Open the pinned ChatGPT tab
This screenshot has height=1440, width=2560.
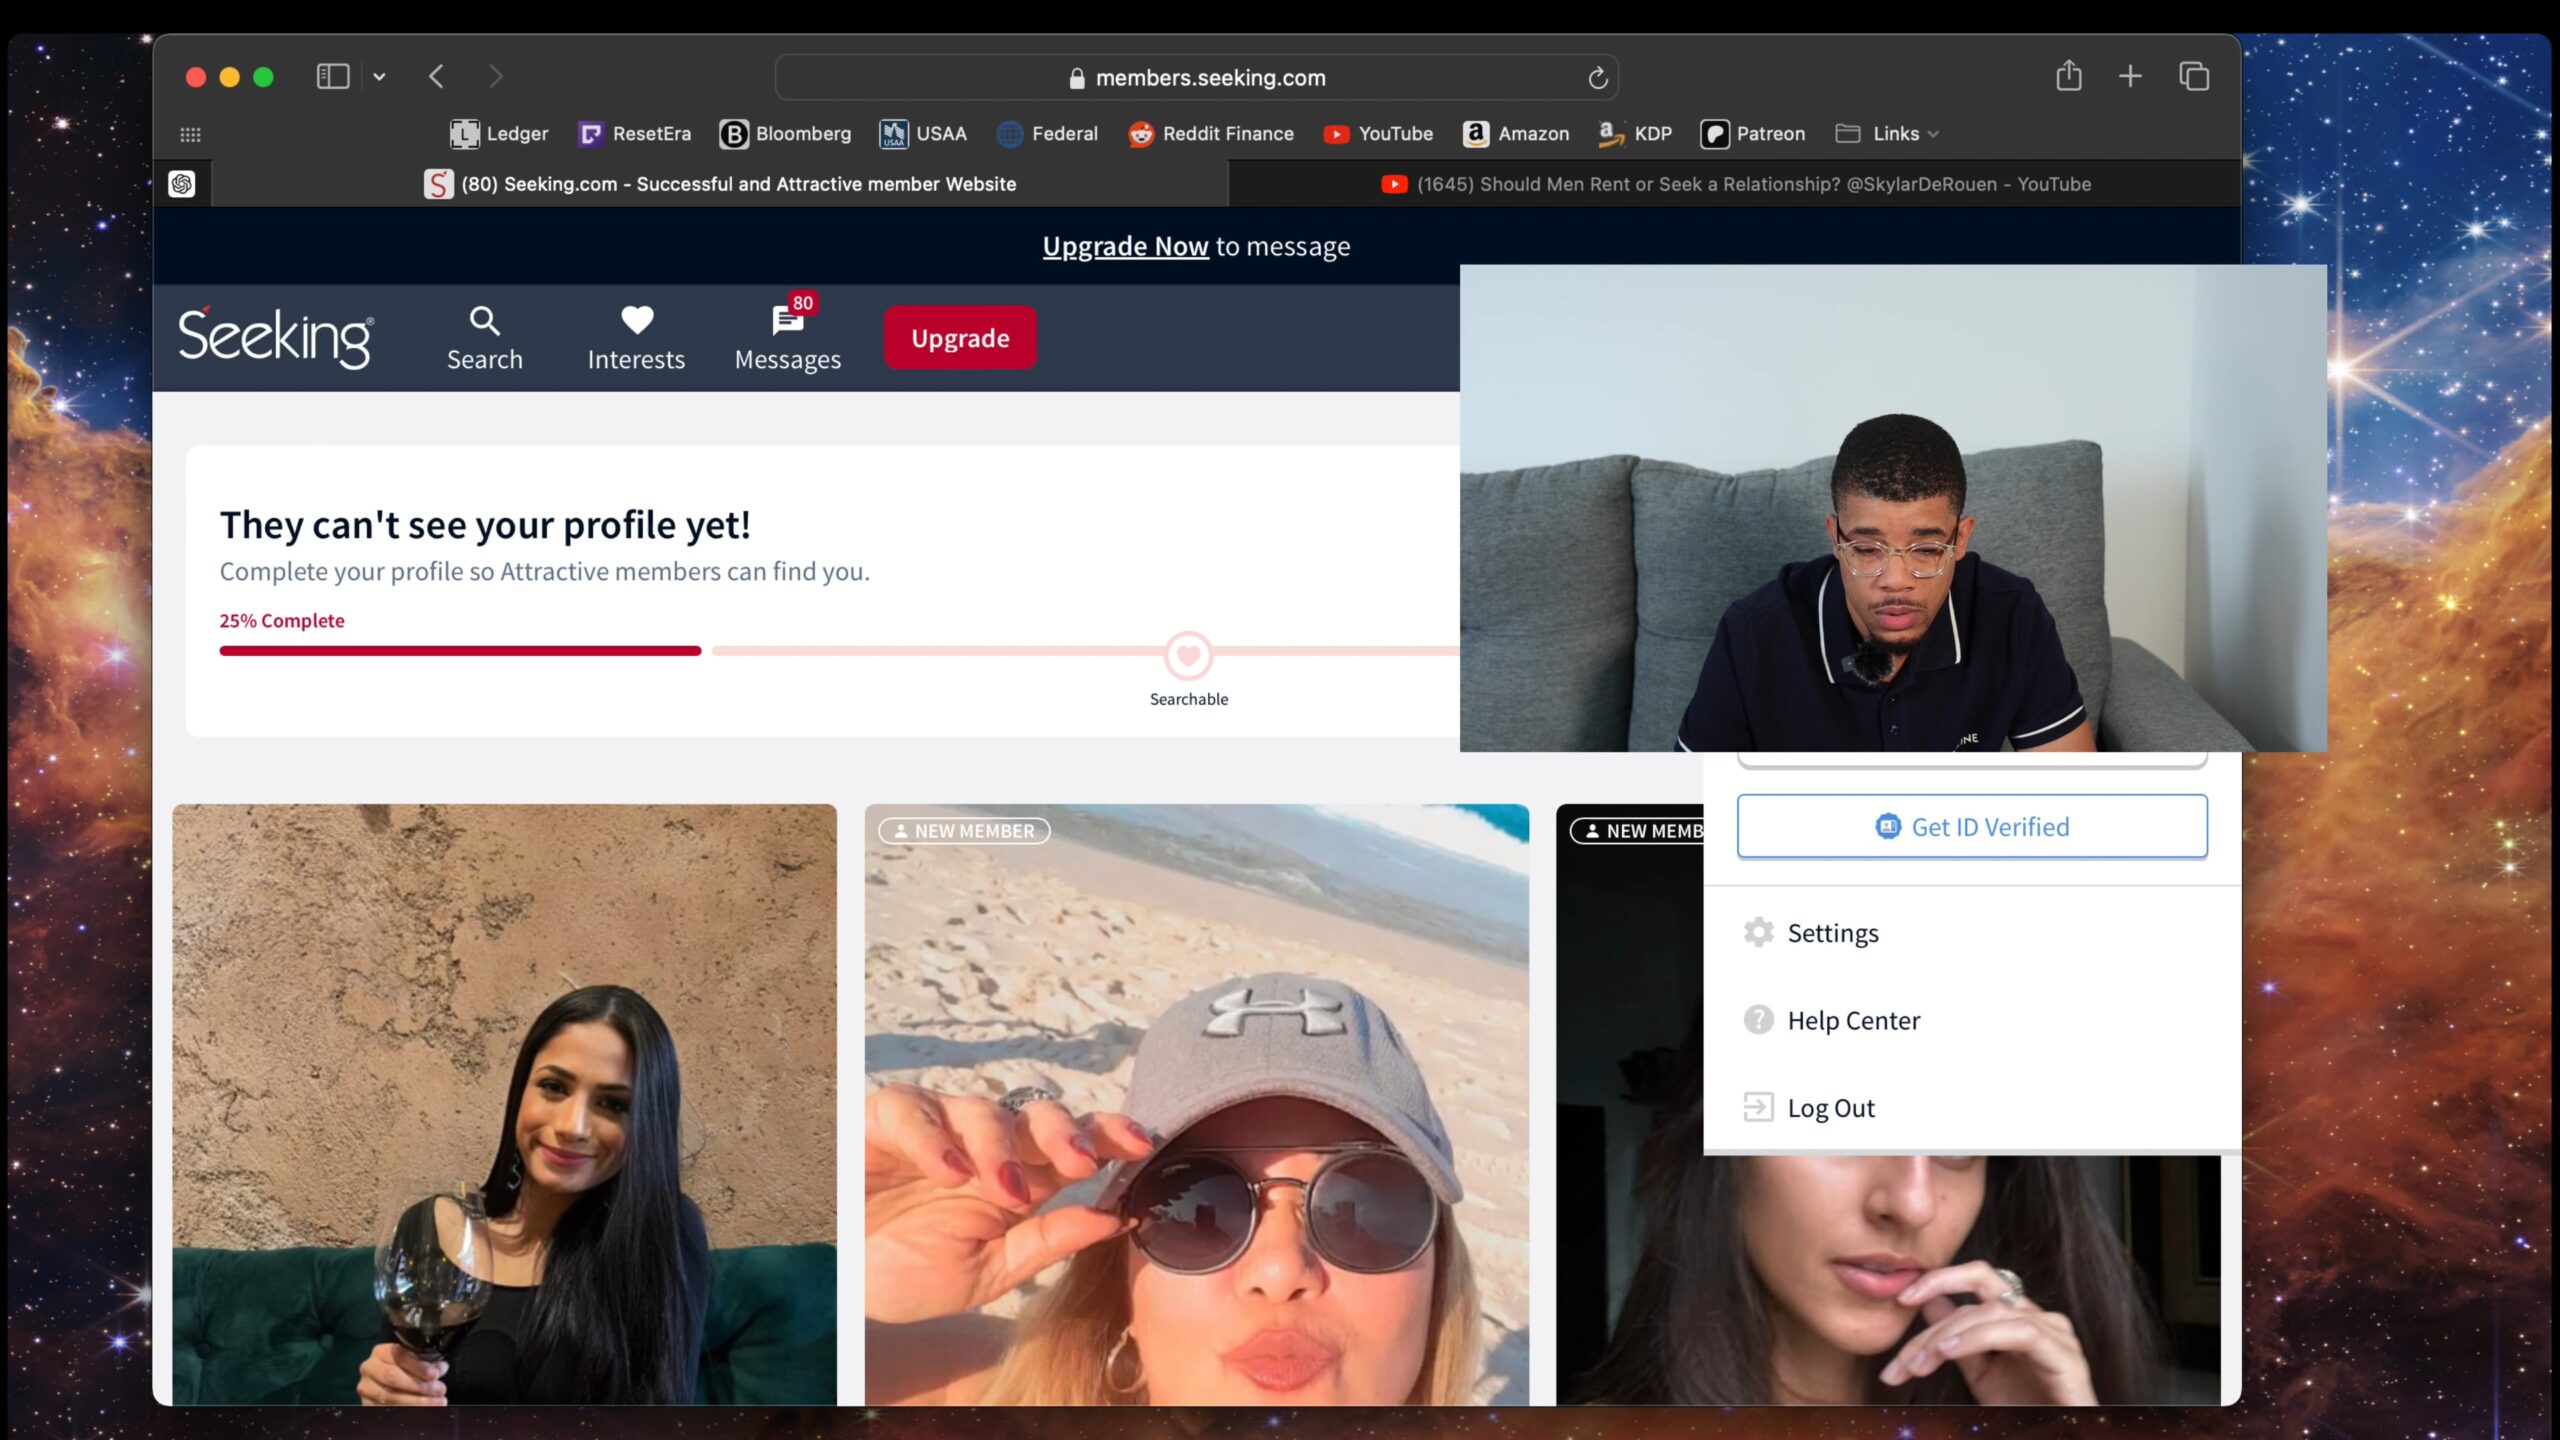click(x=182, y=184)
